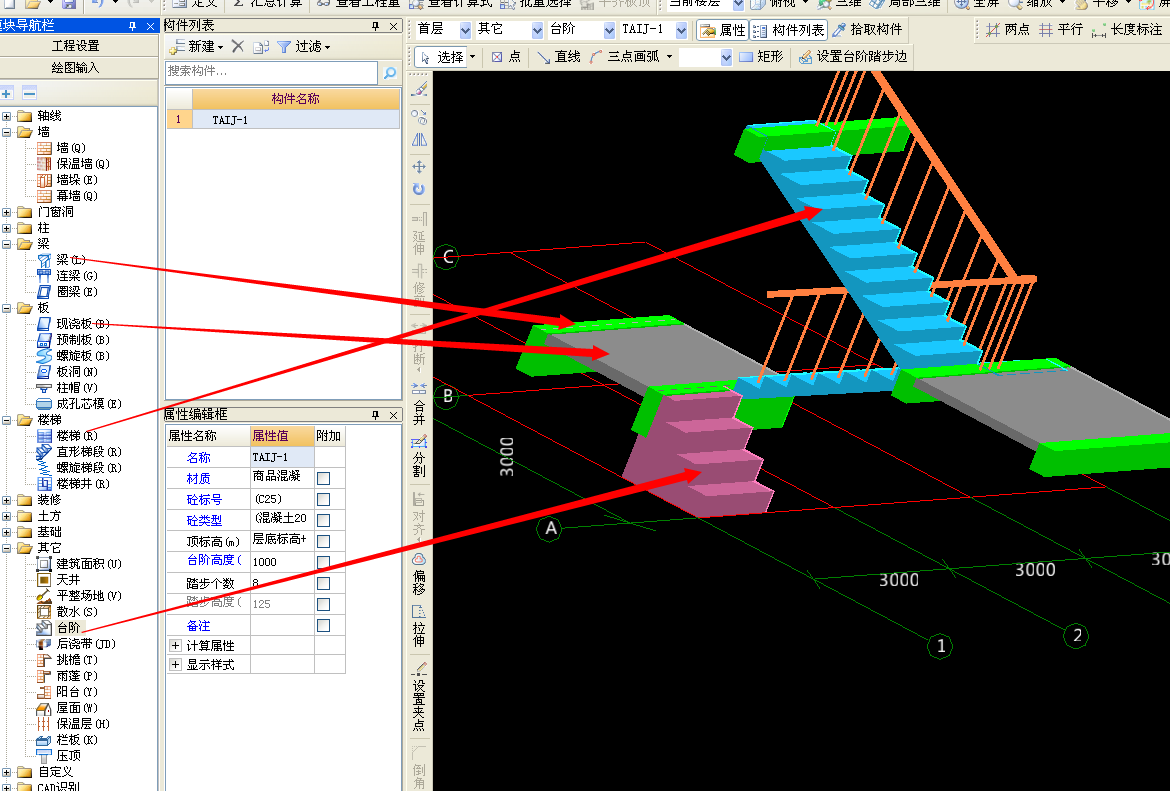Open the 过滤 filter dropdown

pyautogui.click(x=328, y=48)
